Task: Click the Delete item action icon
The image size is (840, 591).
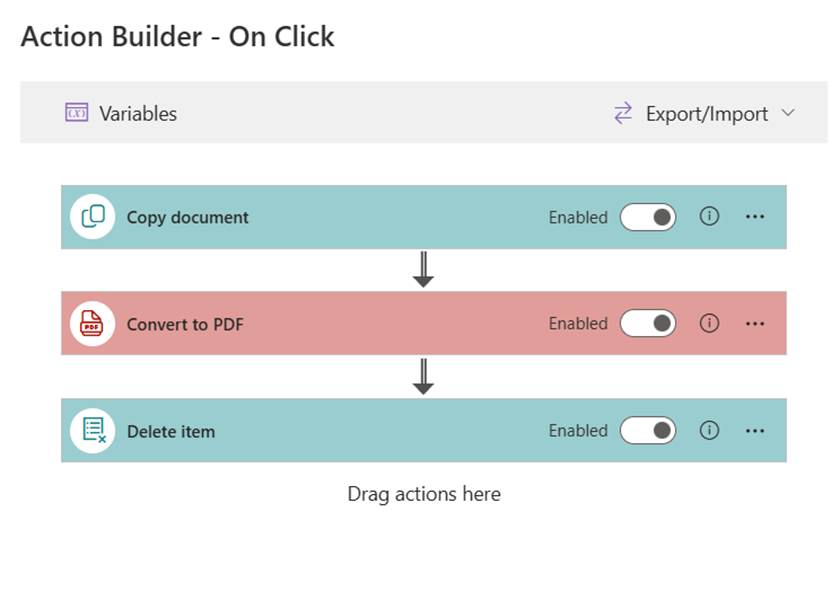Action: point(92,431)
